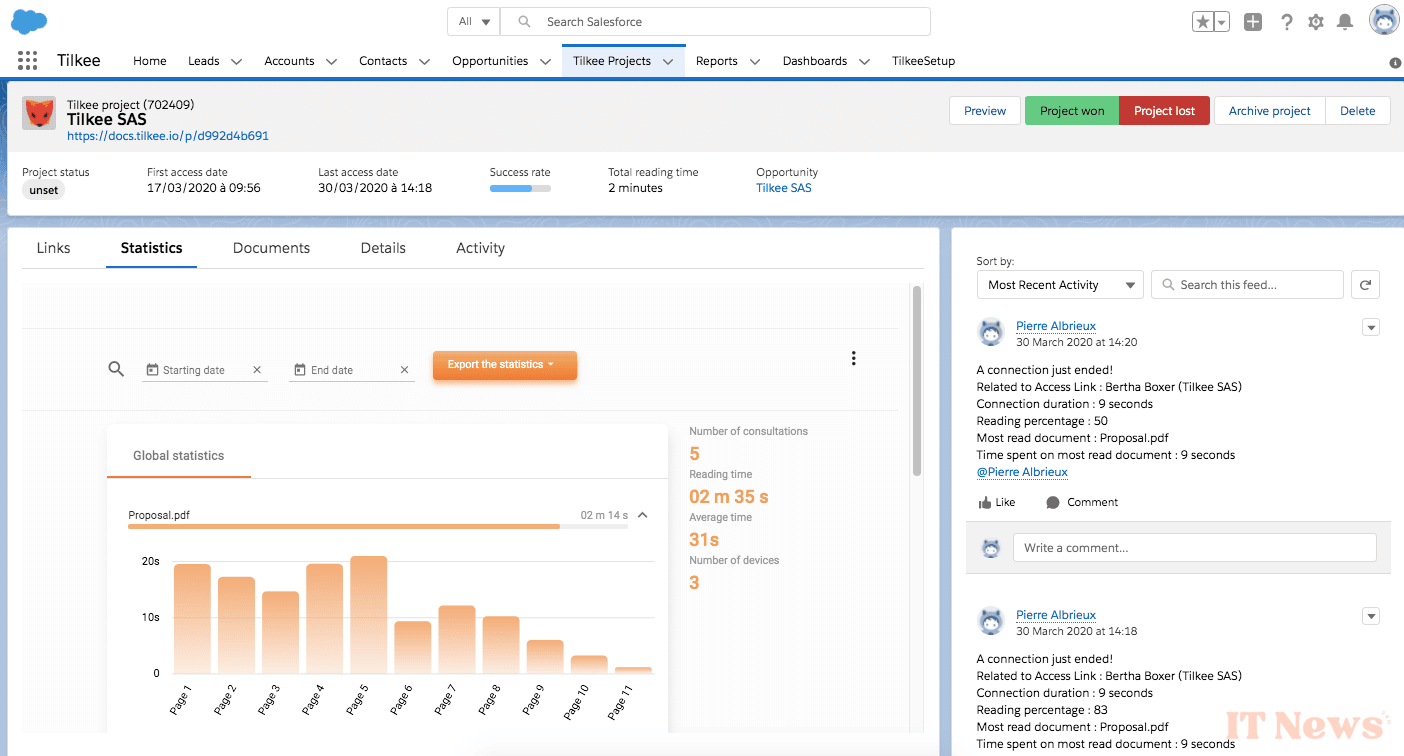Screen dimensions: 1404x756
Task: Collapse the Proposal.pdf chart section
Action: click(642, 516)
